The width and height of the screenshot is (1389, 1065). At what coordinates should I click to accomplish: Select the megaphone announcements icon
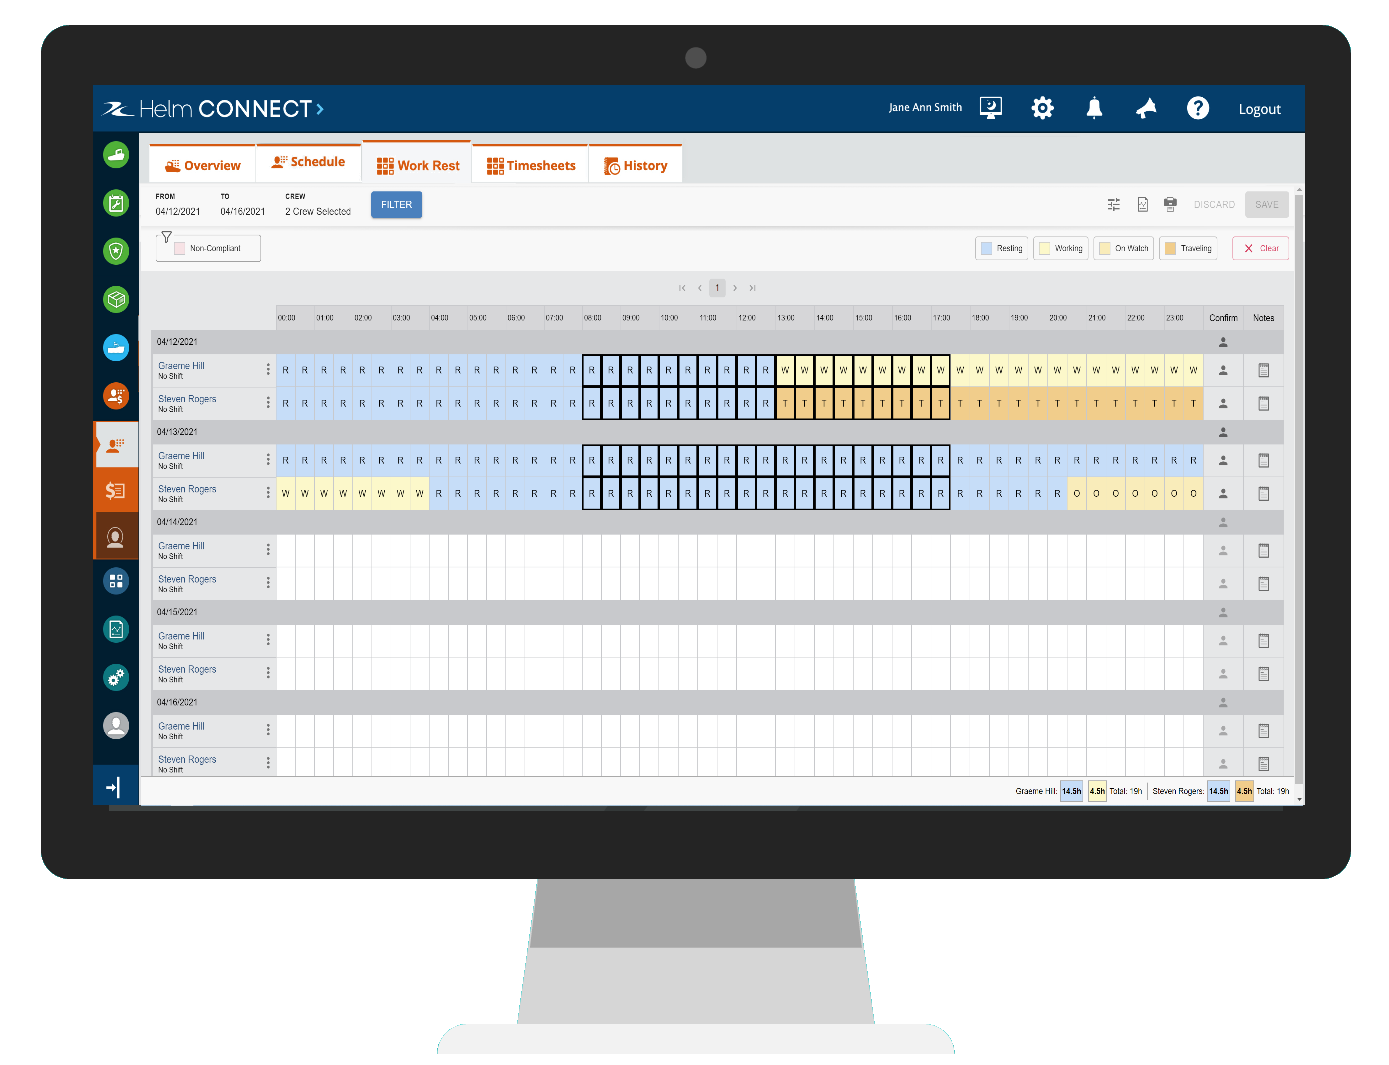[x=1146, y=108]
